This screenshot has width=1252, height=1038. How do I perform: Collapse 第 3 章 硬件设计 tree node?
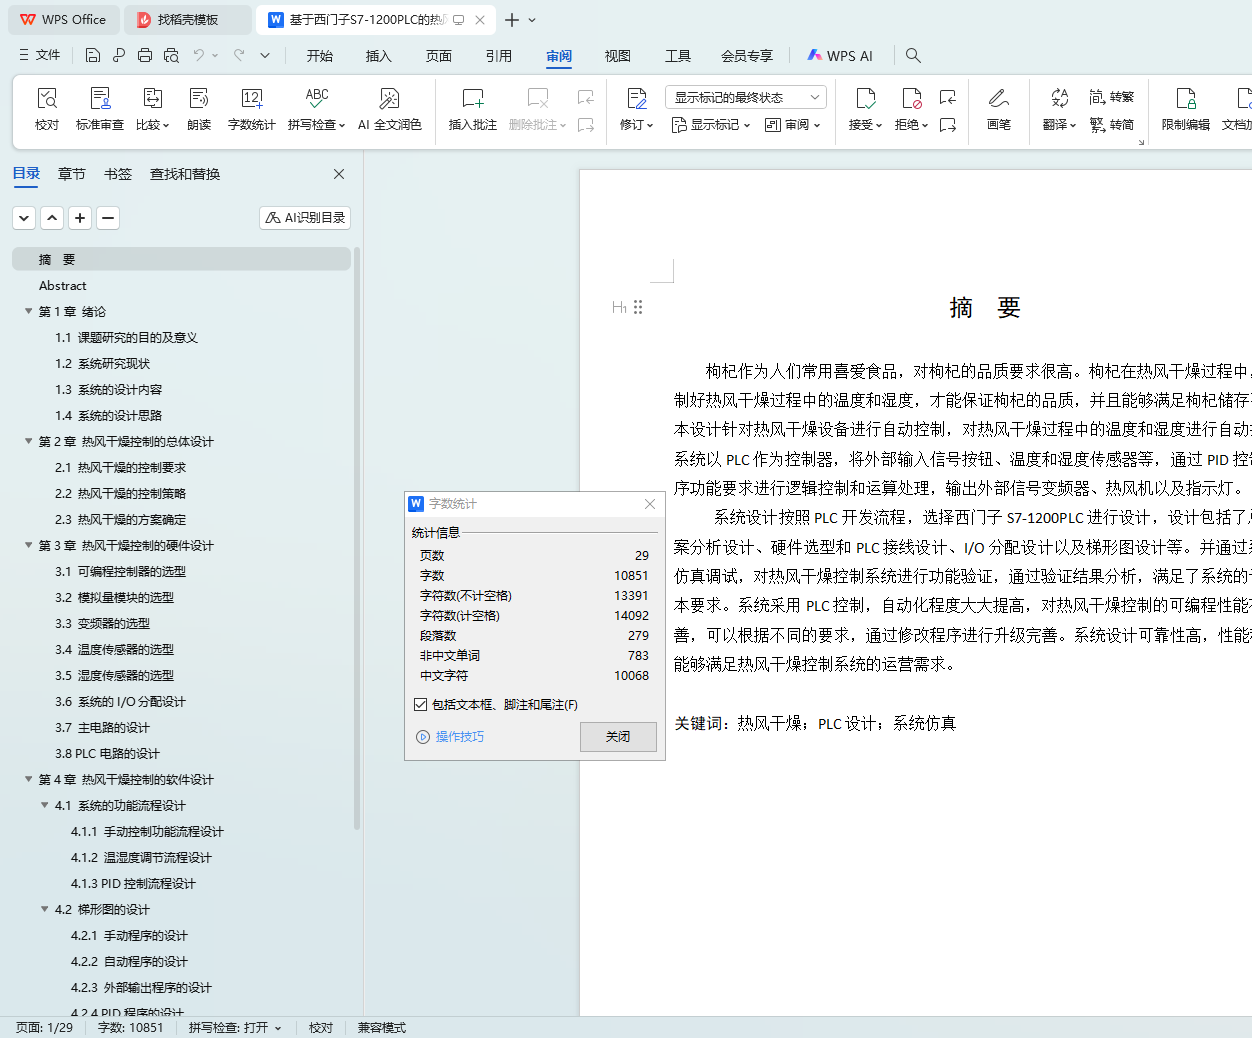(x=28, y=545)
